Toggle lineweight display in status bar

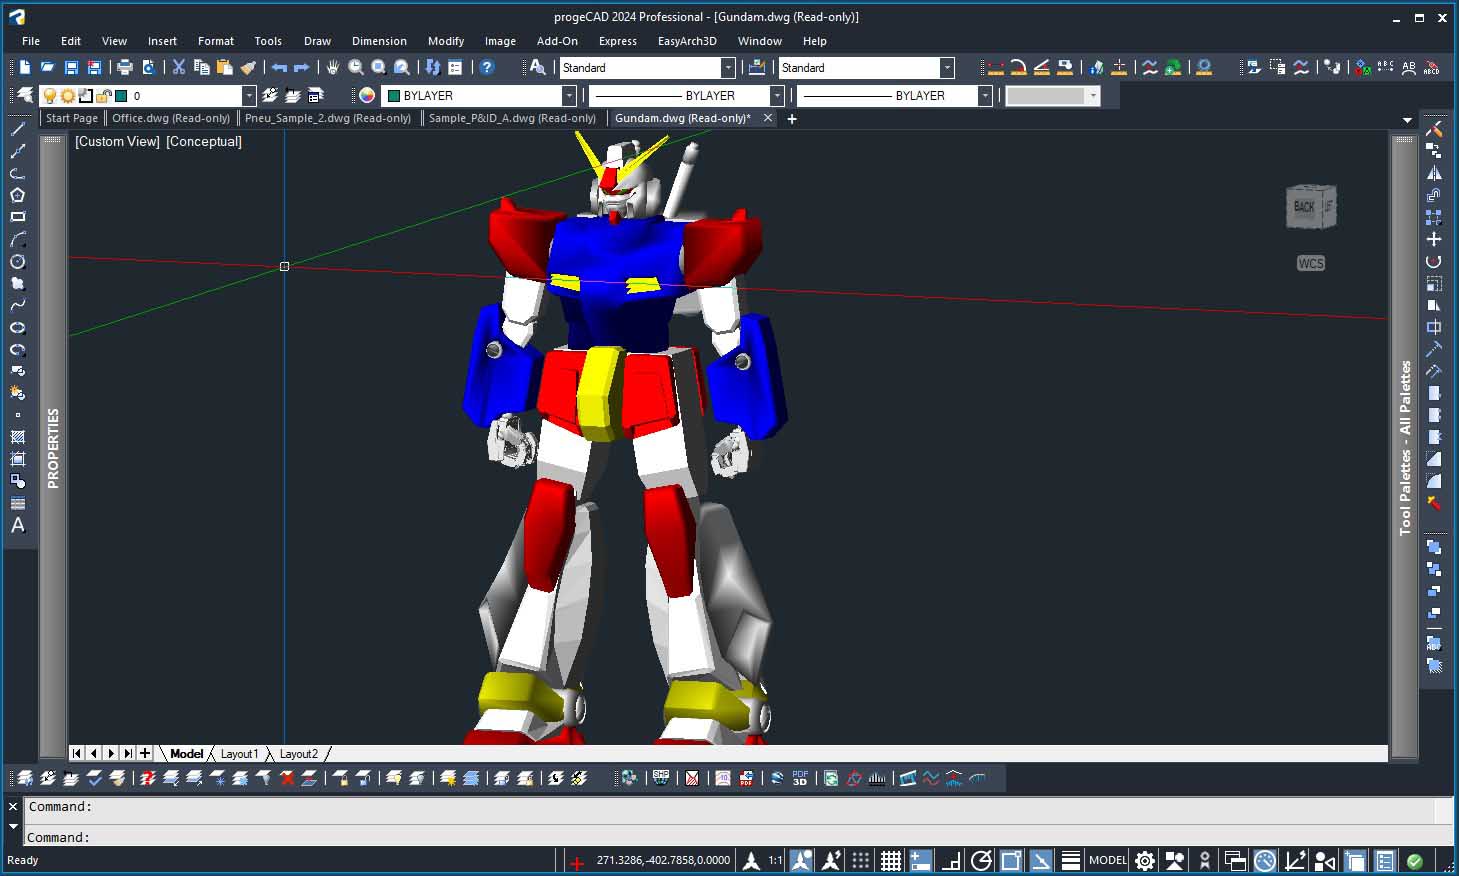tap(1070, 860)
